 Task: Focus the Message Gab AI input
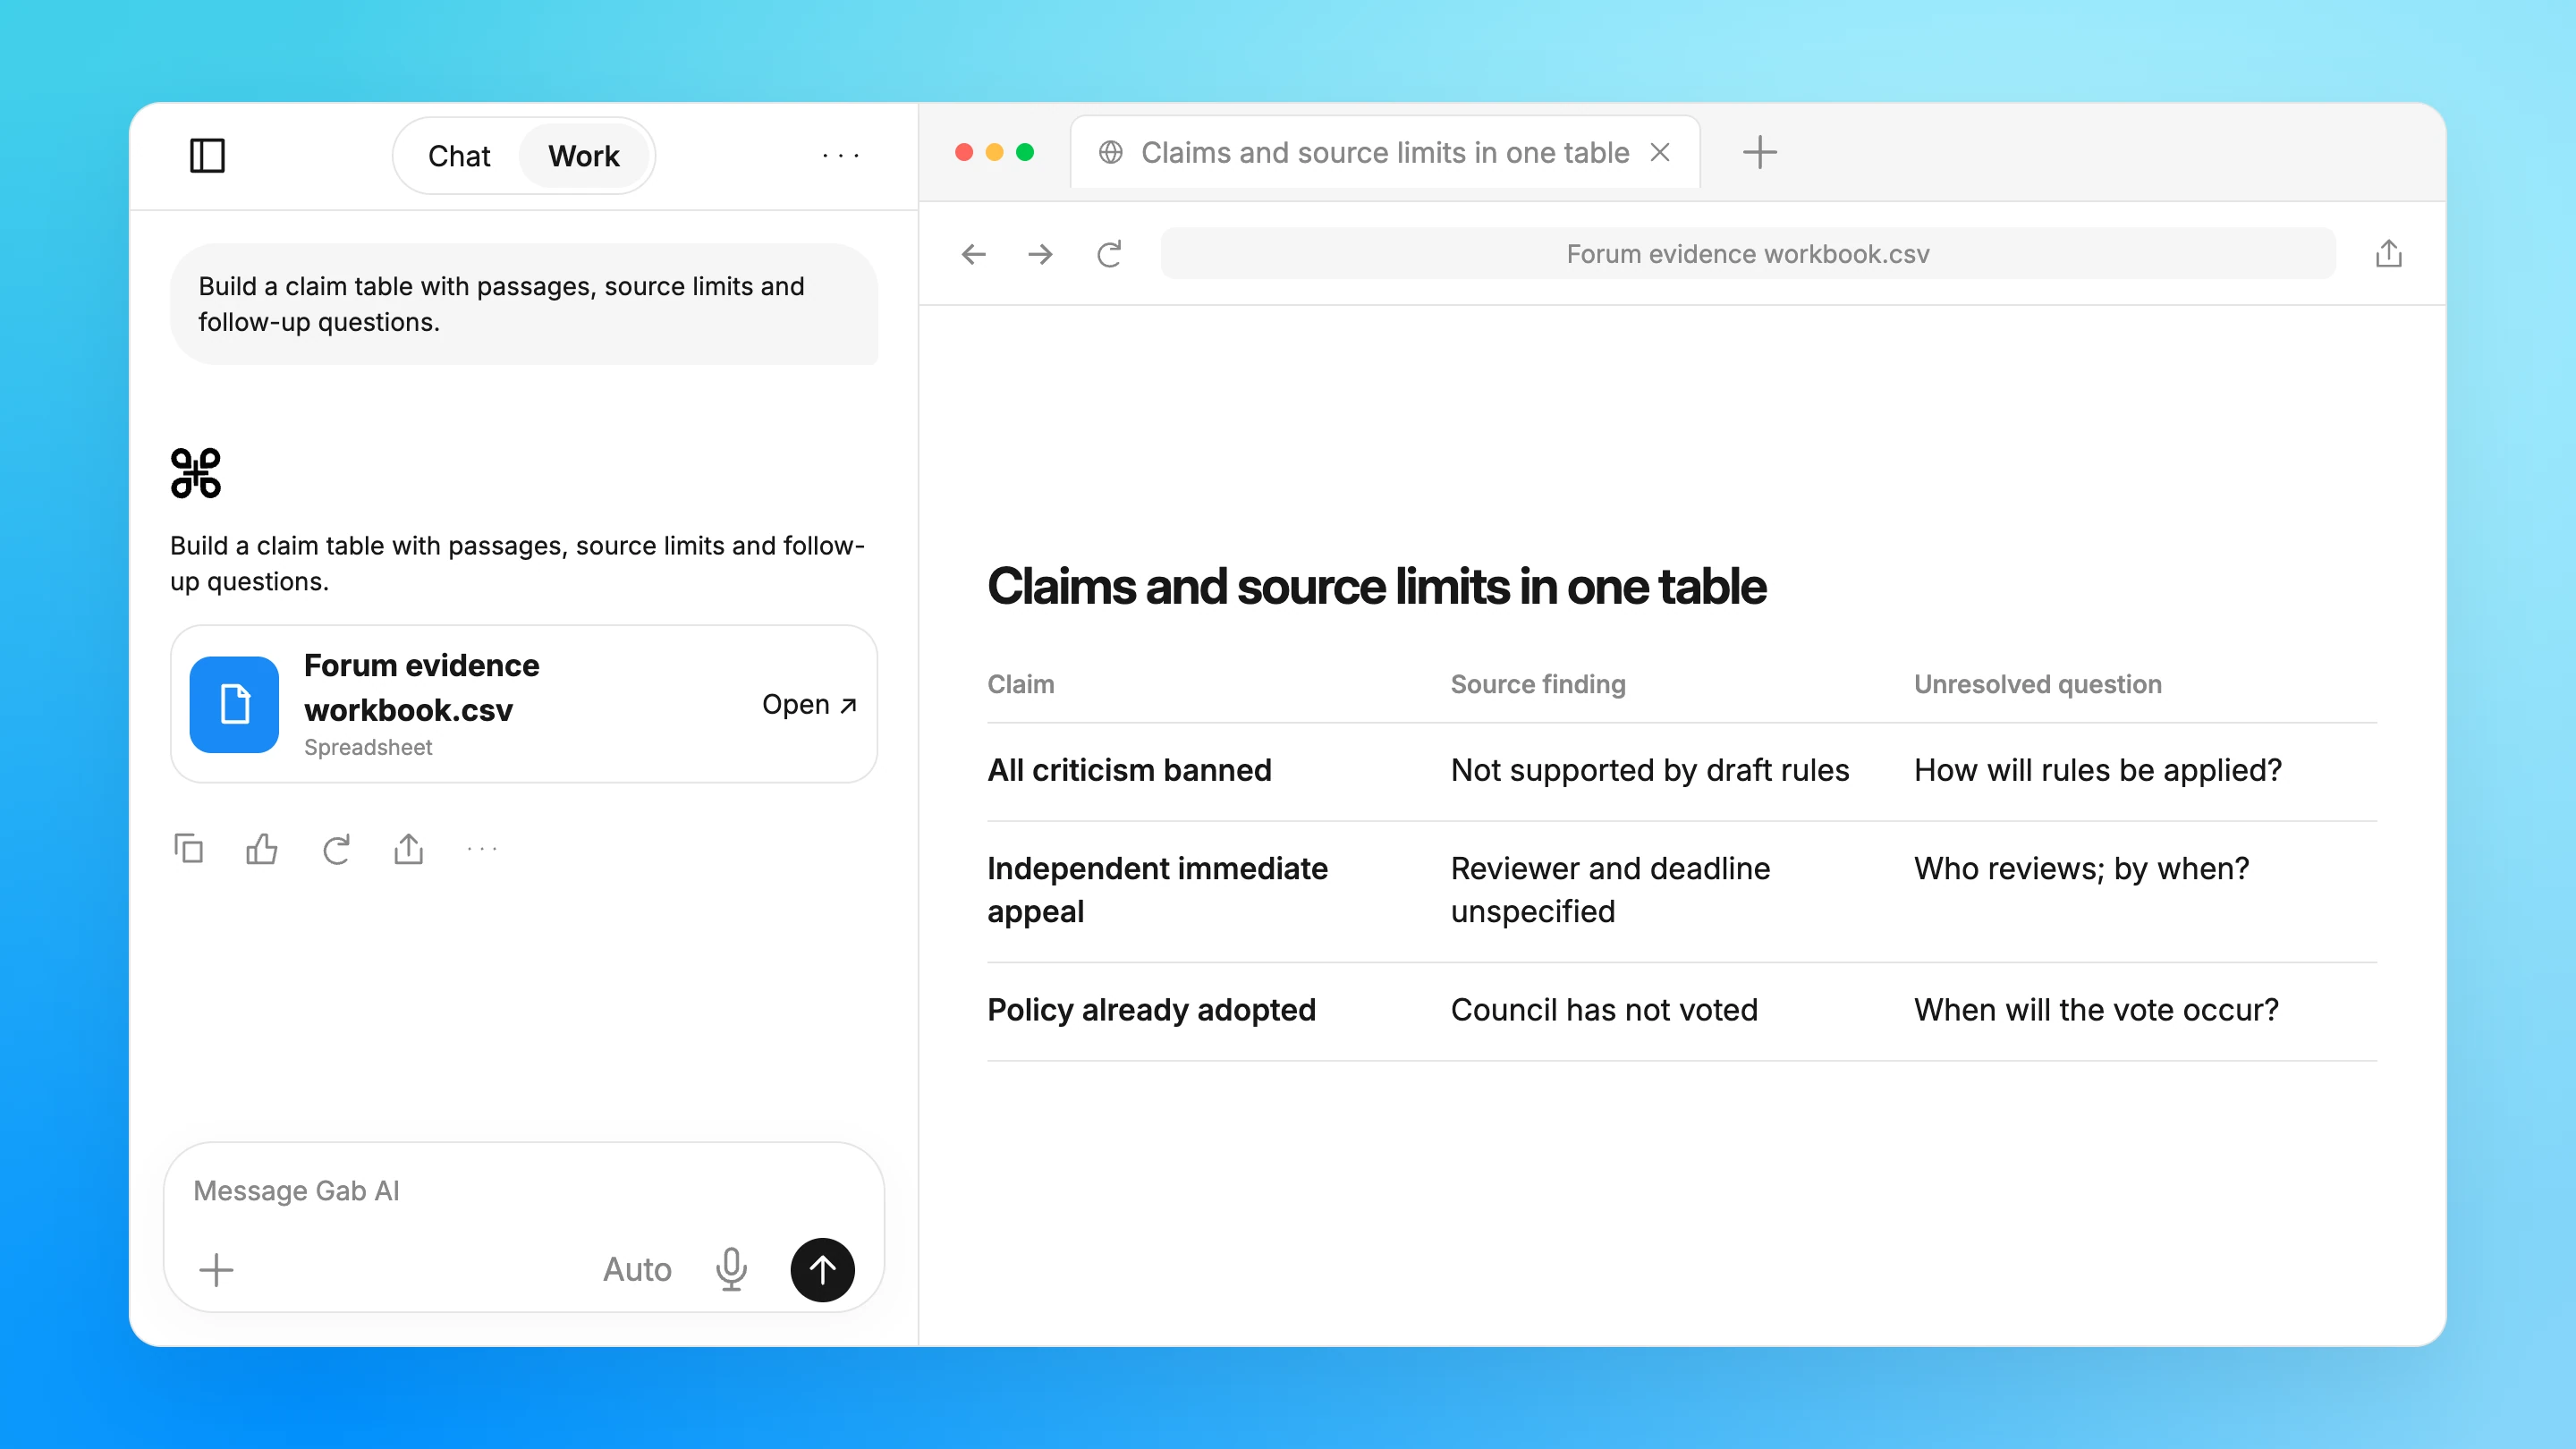click(x=524, y=1190)
